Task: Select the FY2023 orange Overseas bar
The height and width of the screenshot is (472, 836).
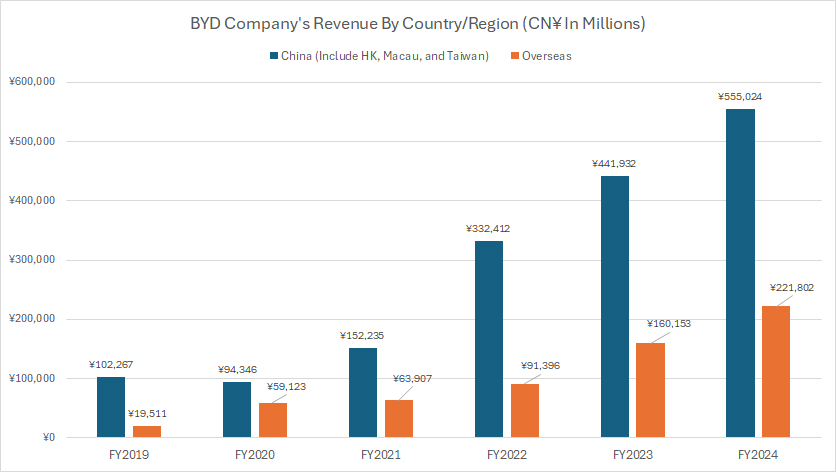Action: (x=651, y=390)
